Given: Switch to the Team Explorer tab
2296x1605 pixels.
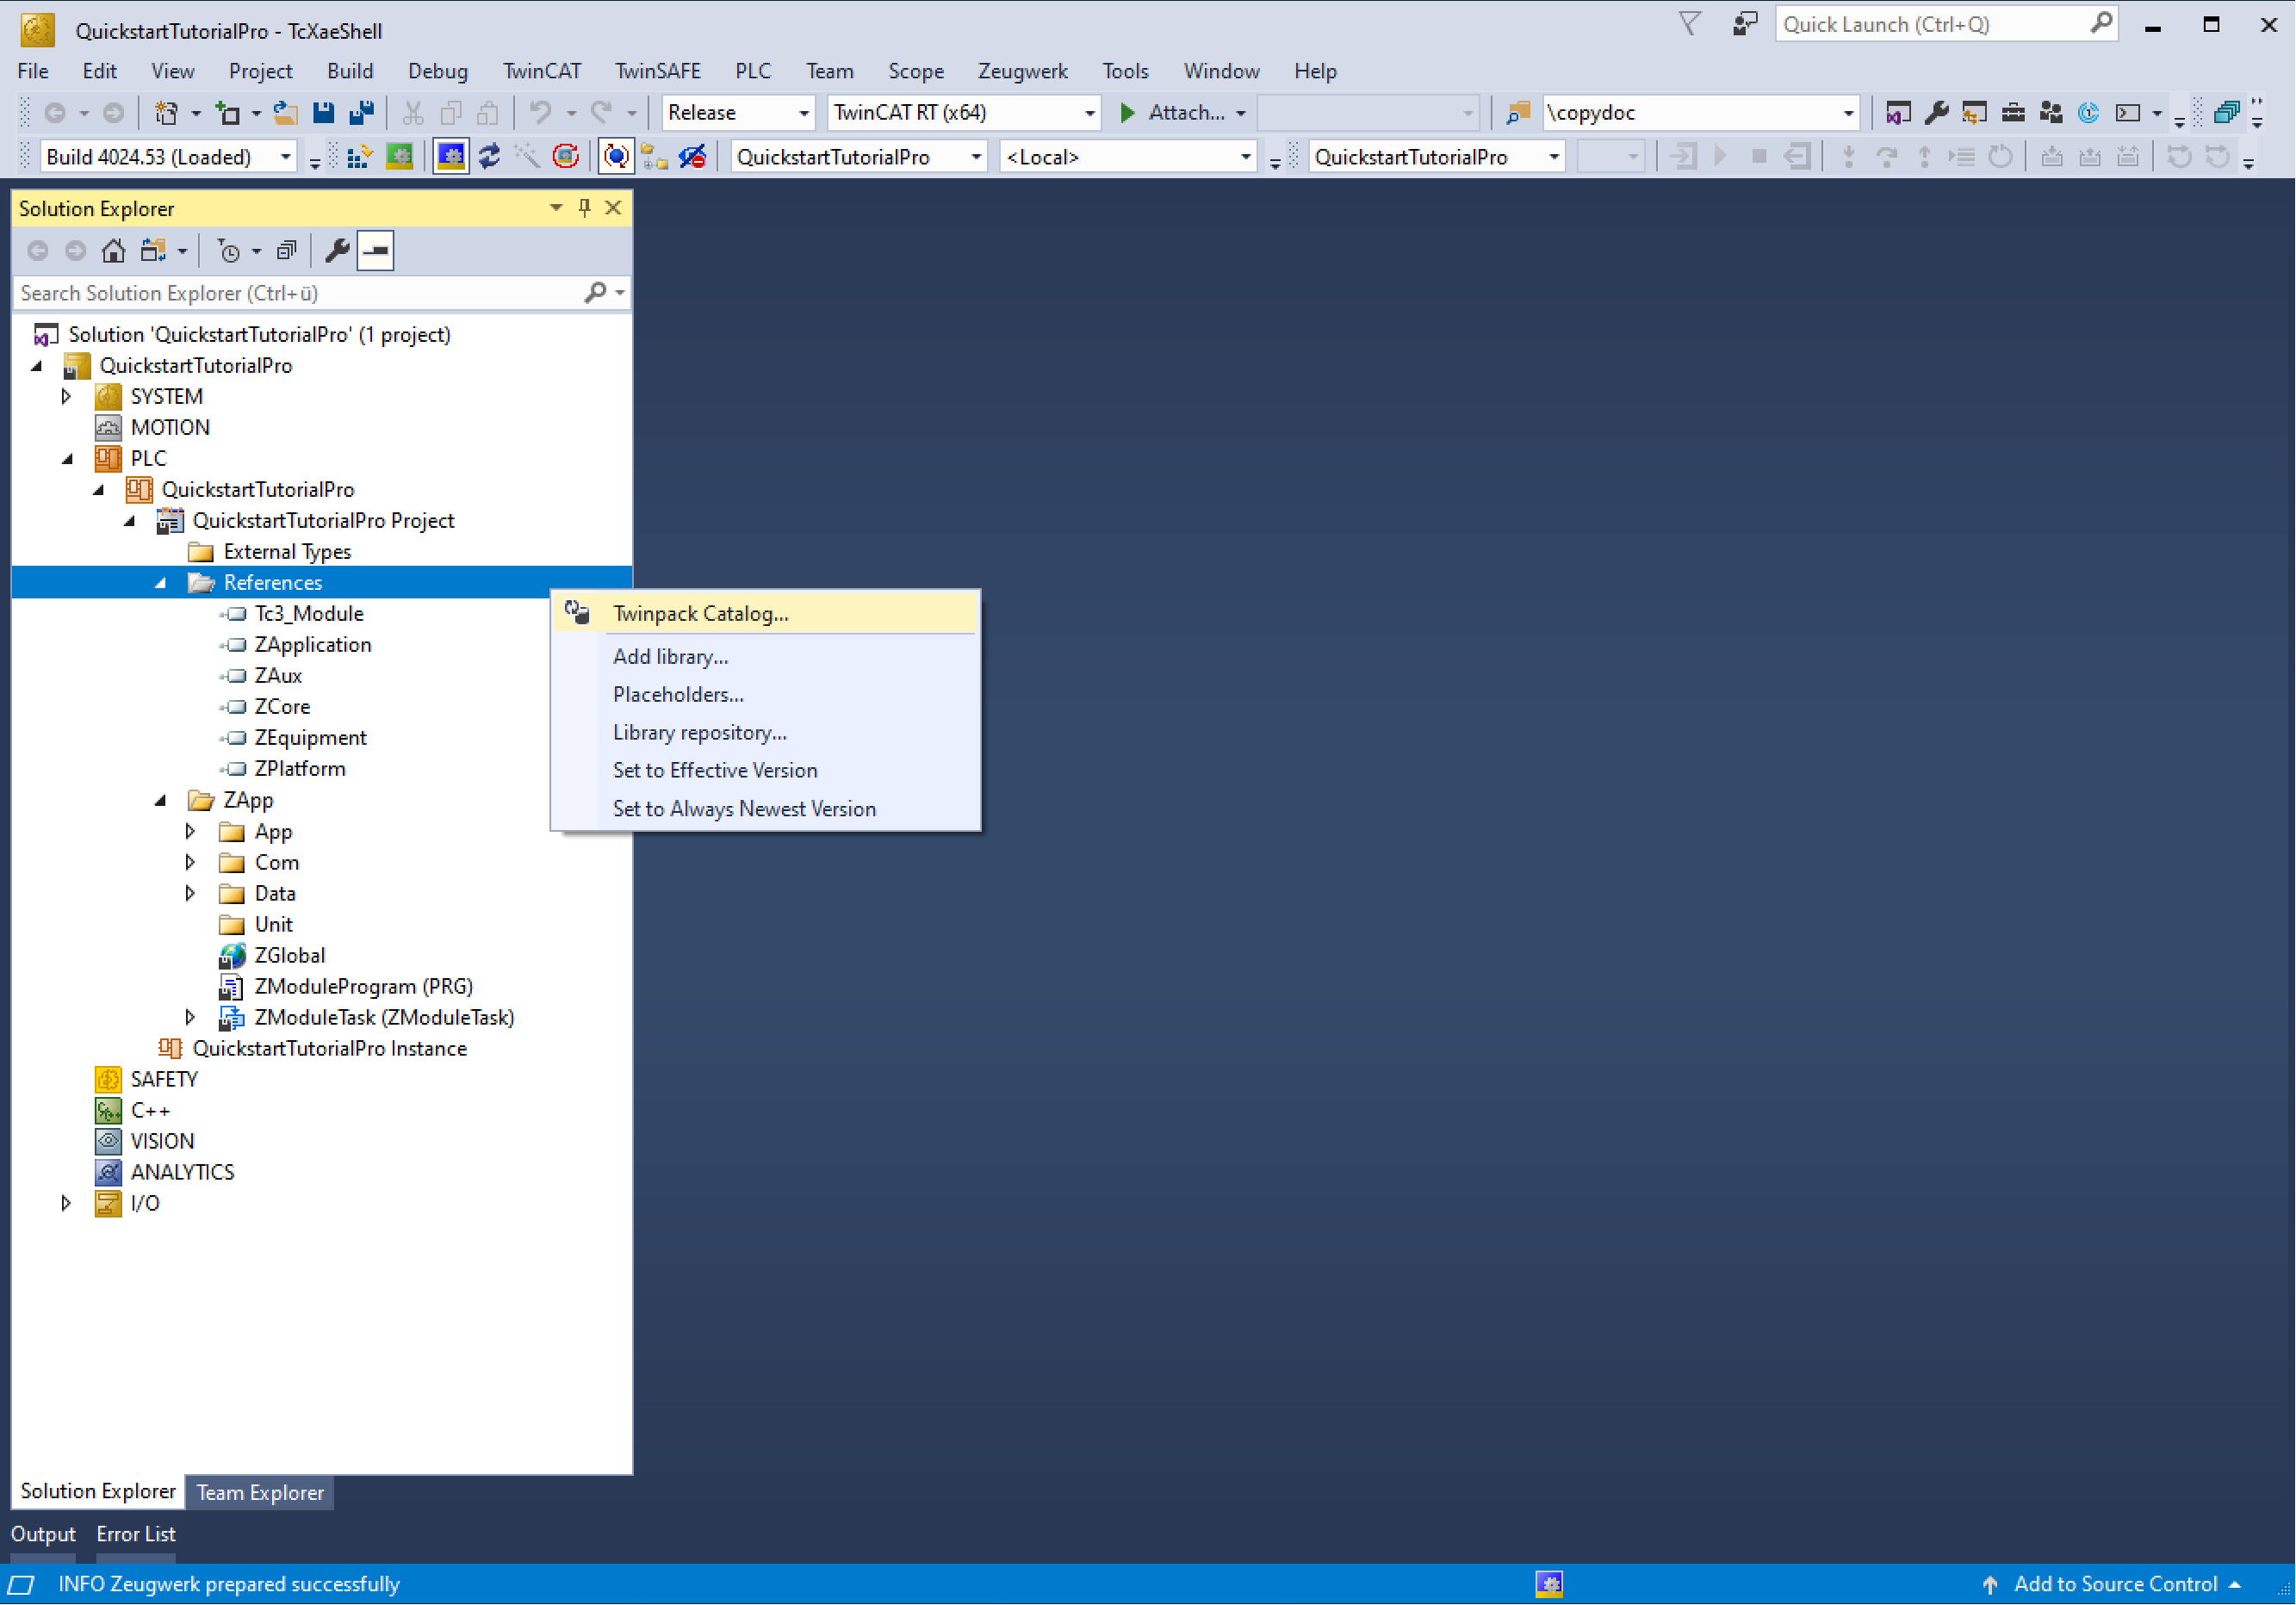Looking at the screenshot, I should tap(260, 1493).
